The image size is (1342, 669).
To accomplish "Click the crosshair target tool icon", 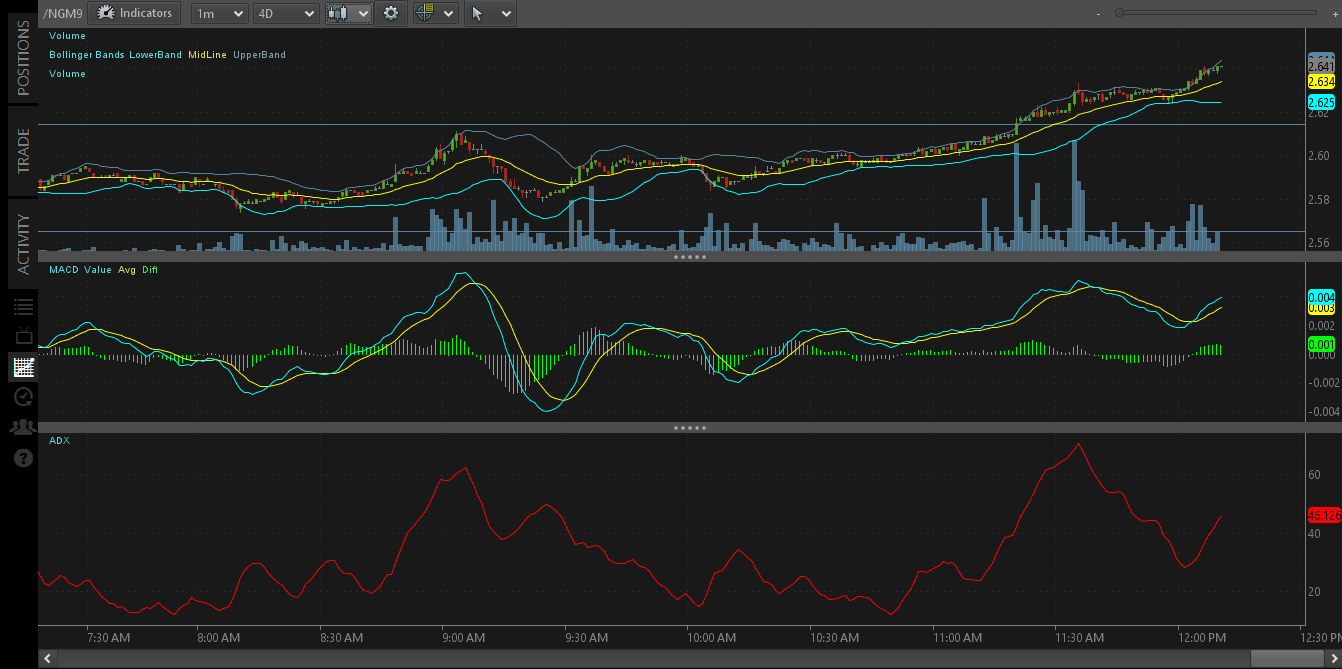I will (425, 13).
